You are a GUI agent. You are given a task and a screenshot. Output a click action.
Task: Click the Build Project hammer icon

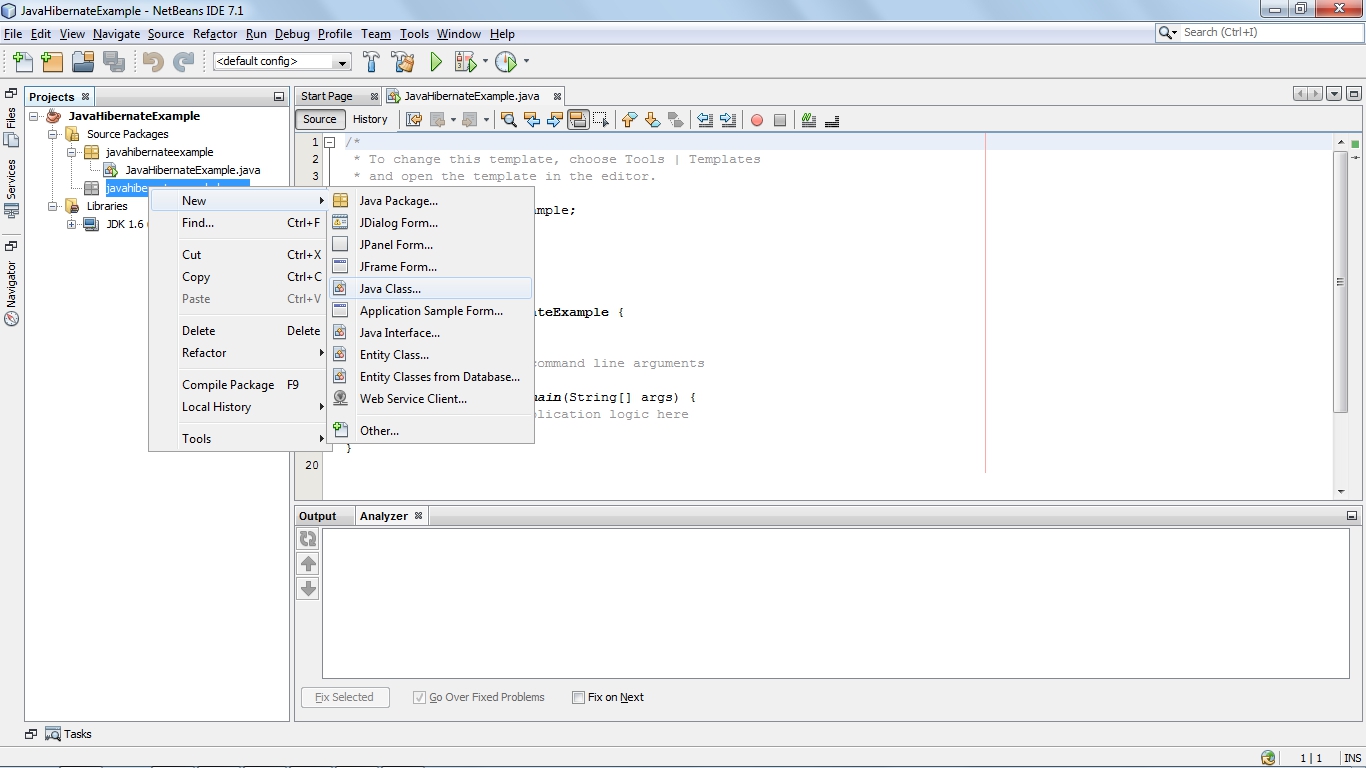[371, 62]
